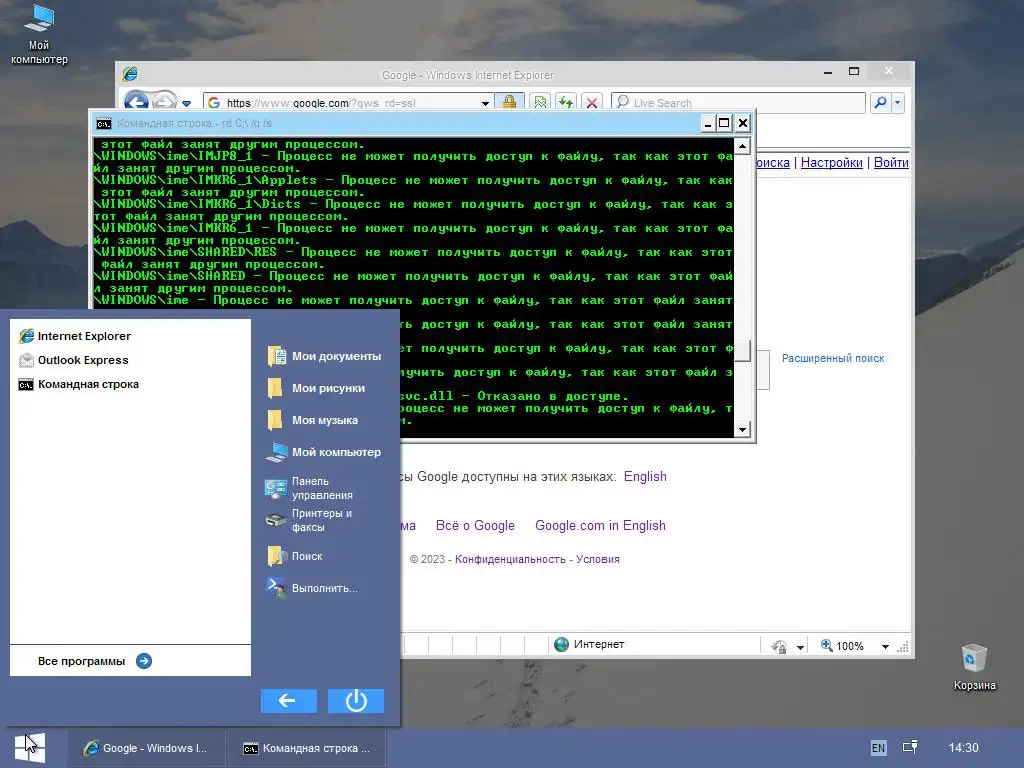Click the Live Search input field
The height and width of the screenshot is (768, 1024).
tap(738, 103)
